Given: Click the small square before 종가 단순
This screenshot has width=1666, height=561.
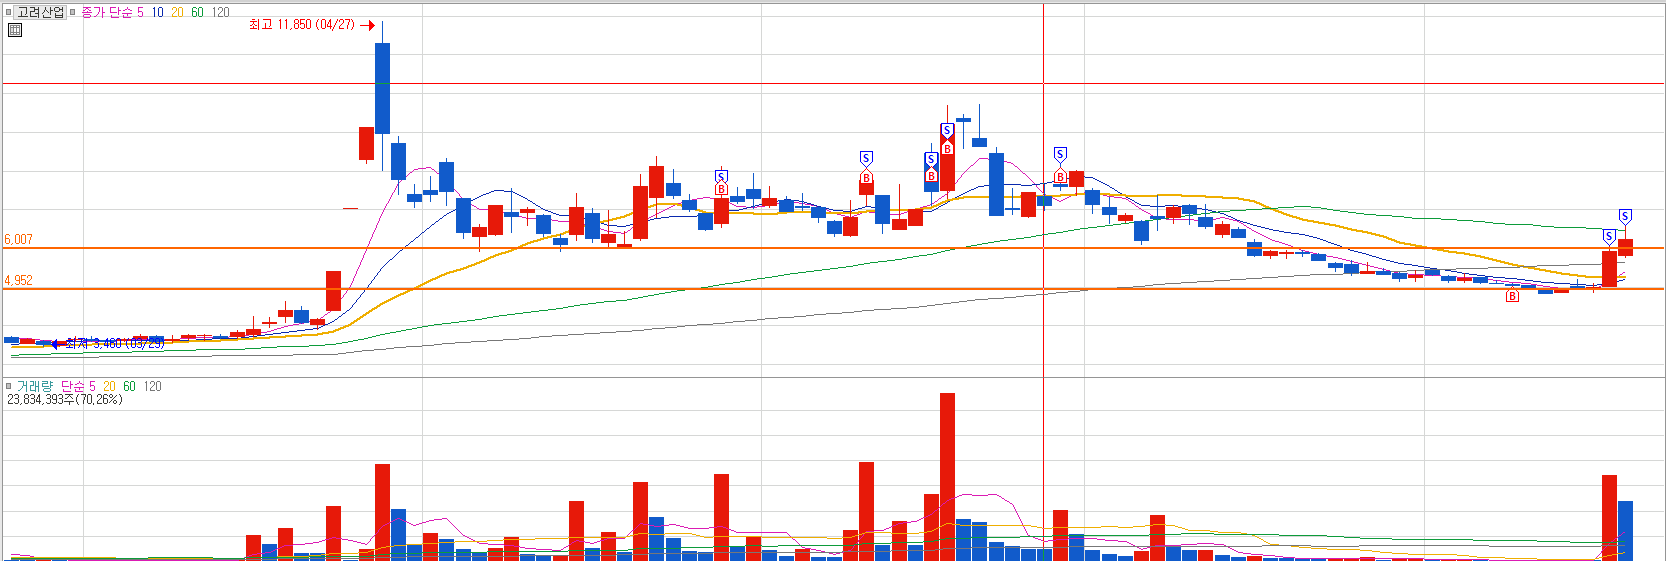Looking at the screenshot, I should click(73, 12).
